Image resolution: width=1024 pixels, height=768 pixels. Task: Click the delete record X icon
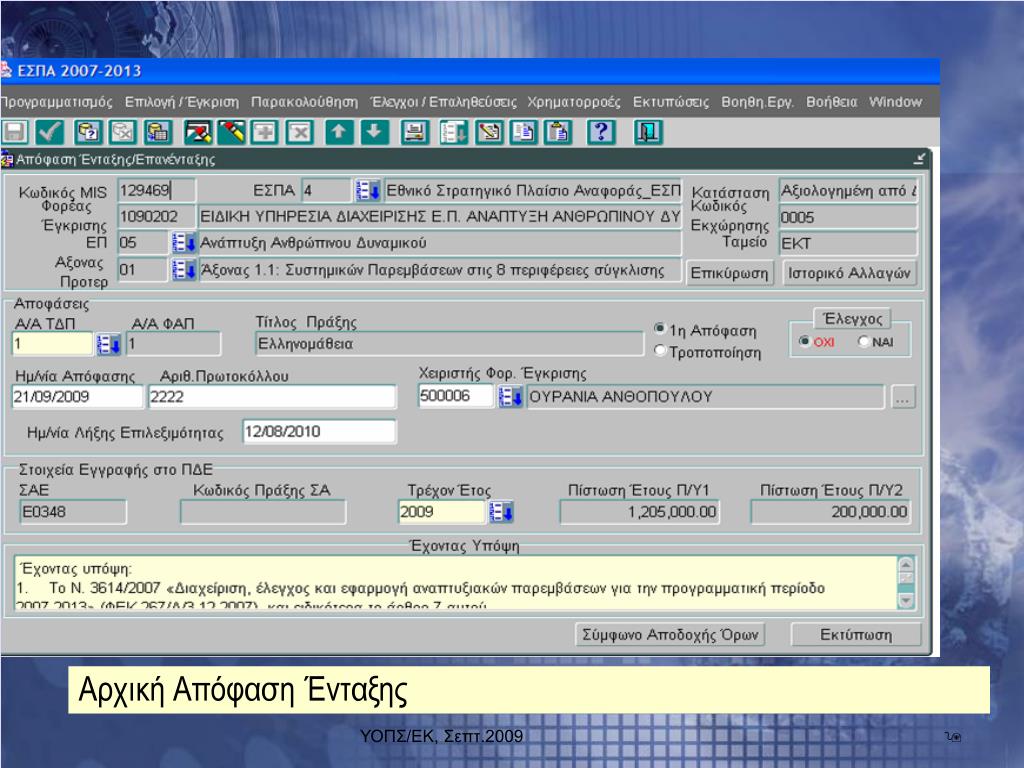pyautogui.click(x=300, y=133)
